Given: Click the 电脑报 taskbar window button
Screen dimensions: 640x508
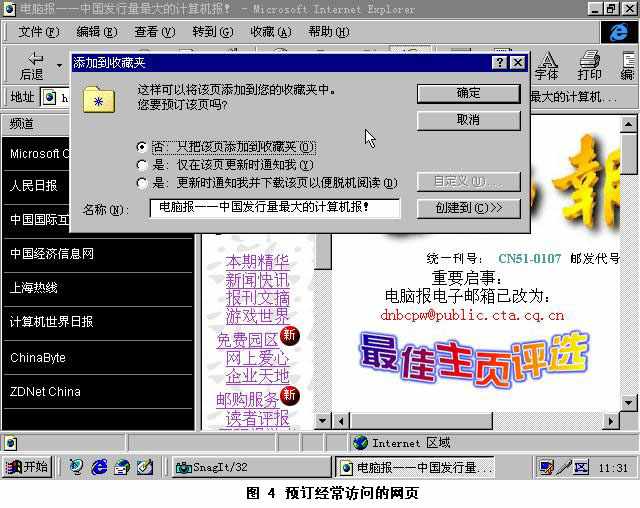Looking at the screenshot, I should (x=415, y=467).
